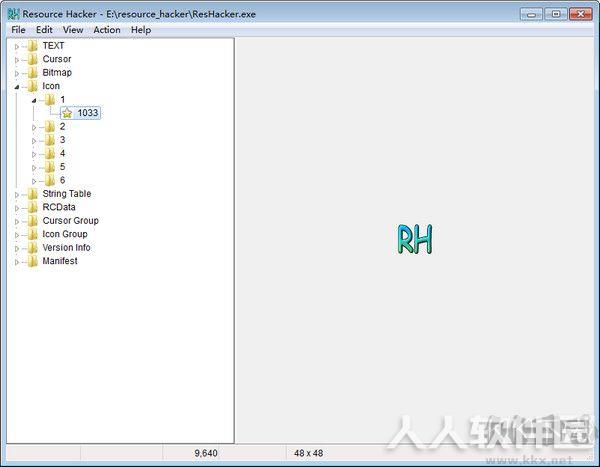The height and width of the screenshot is (467, 600).
Task: Click the TEXT folder icon
Action: (33, 46)
